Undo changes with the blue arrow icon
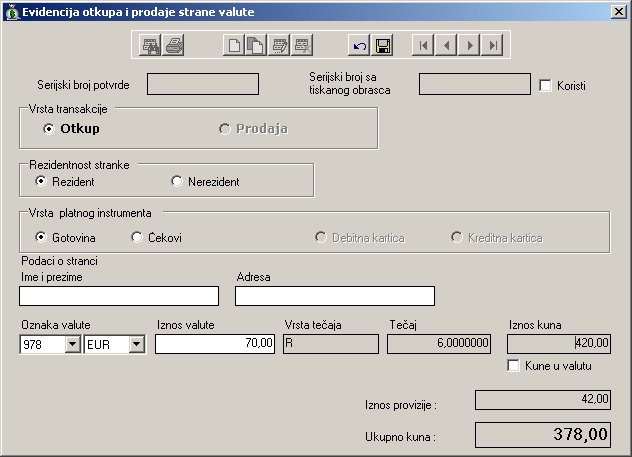Screen dimensions: 632x457 (x=360, y=45)
